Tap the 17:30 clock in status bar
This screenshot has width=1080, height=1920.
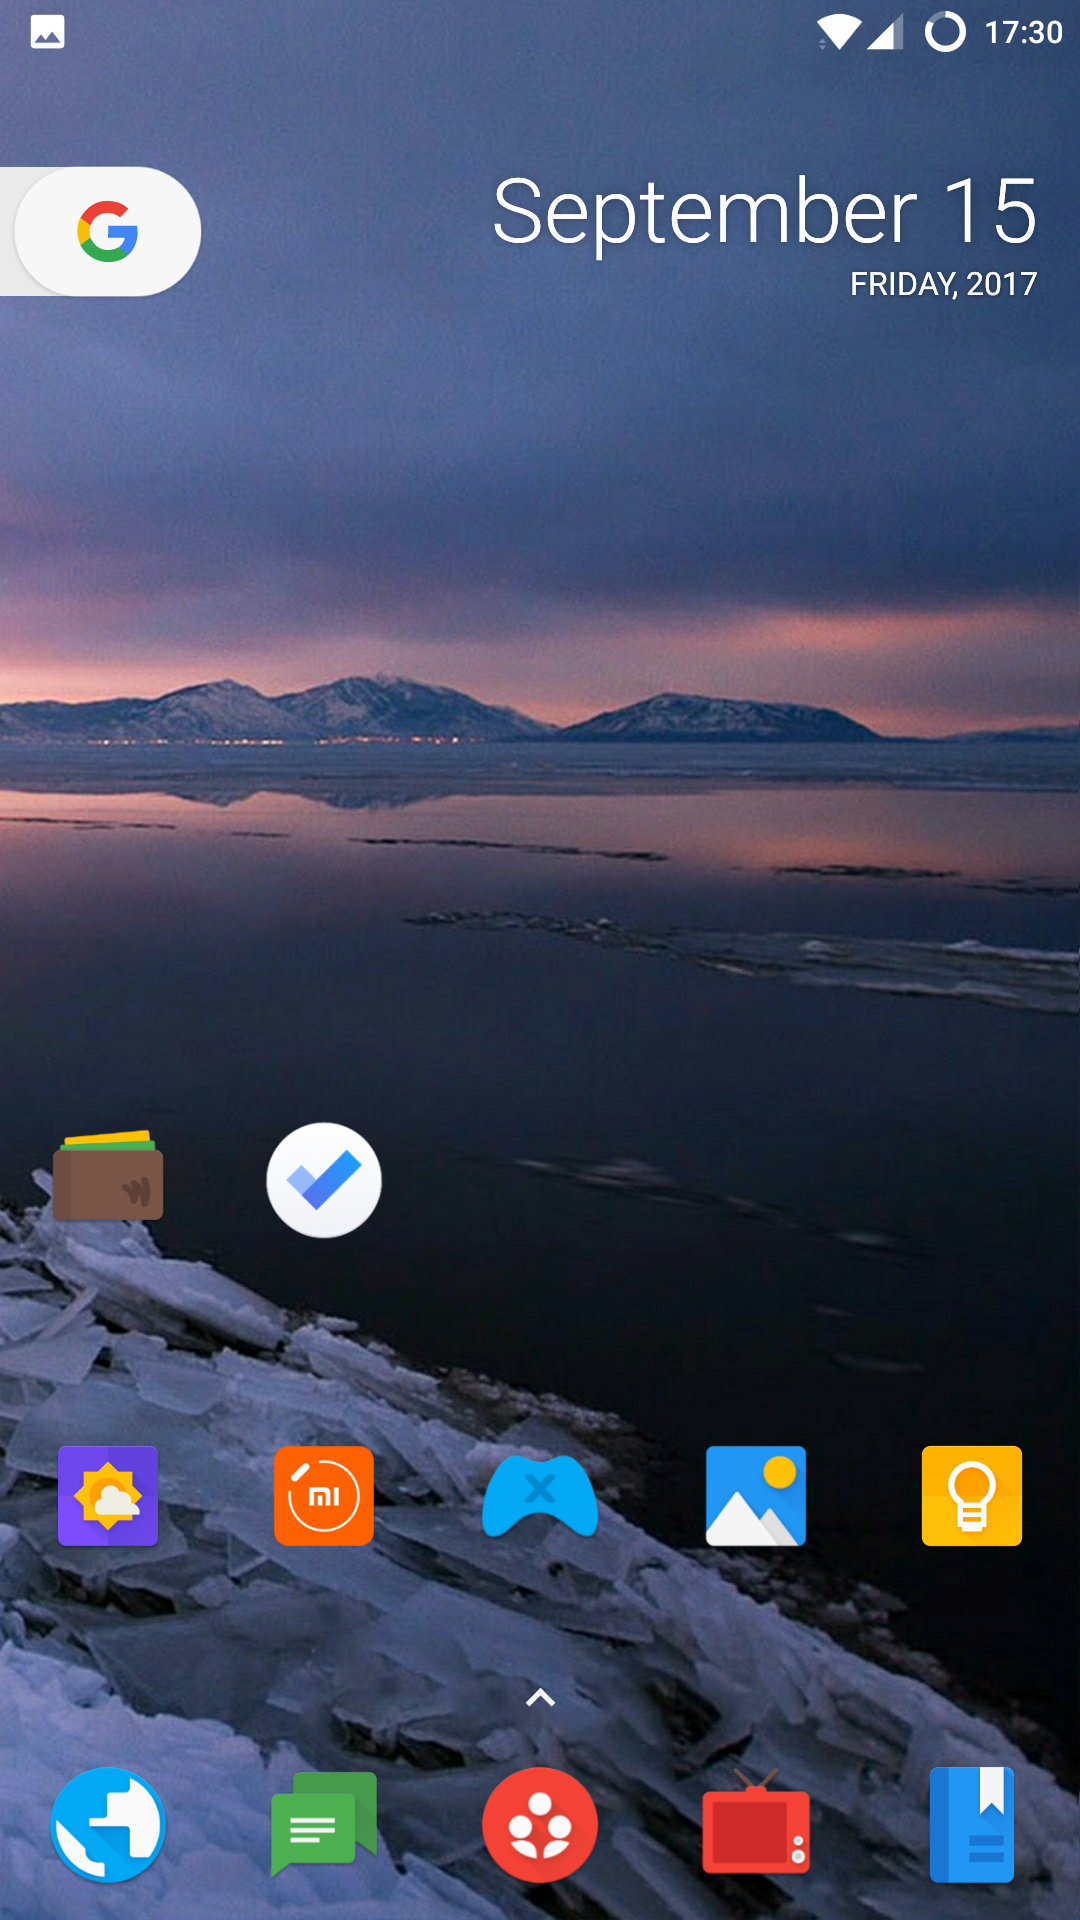(x=1023, y=32)
